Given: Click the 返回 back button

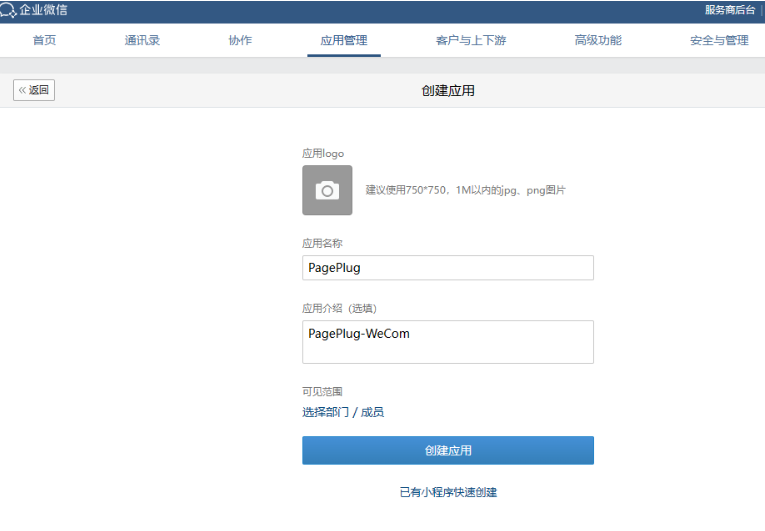Looking at the screenshot, I should 34,90.
